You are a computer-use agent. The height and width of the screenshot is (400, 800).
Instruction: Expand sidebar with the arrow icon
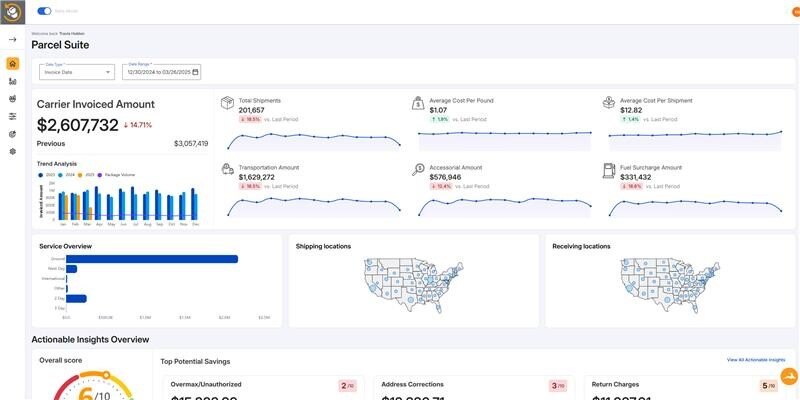tap(12, 40)
